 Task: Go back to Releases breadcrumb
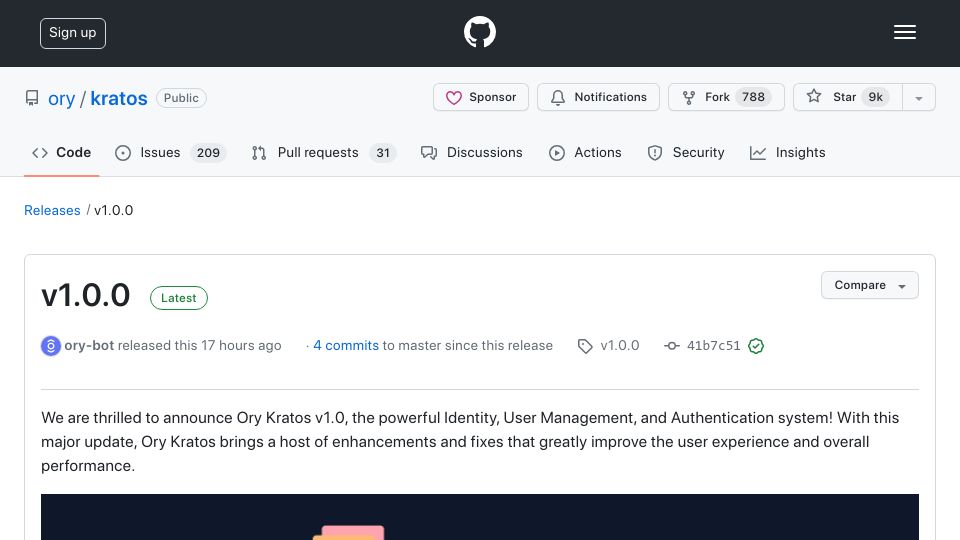(52, 211)
